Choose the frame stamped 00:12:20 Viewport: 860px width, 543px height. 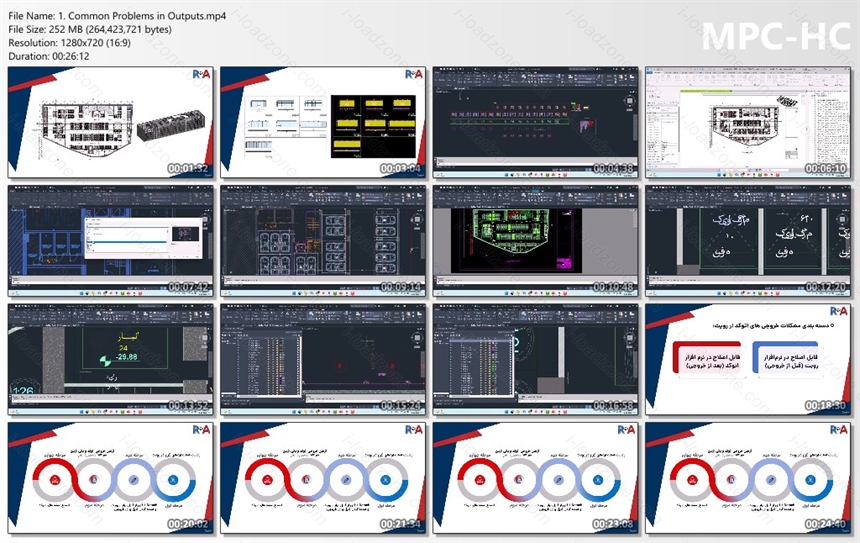coord(748,241)
